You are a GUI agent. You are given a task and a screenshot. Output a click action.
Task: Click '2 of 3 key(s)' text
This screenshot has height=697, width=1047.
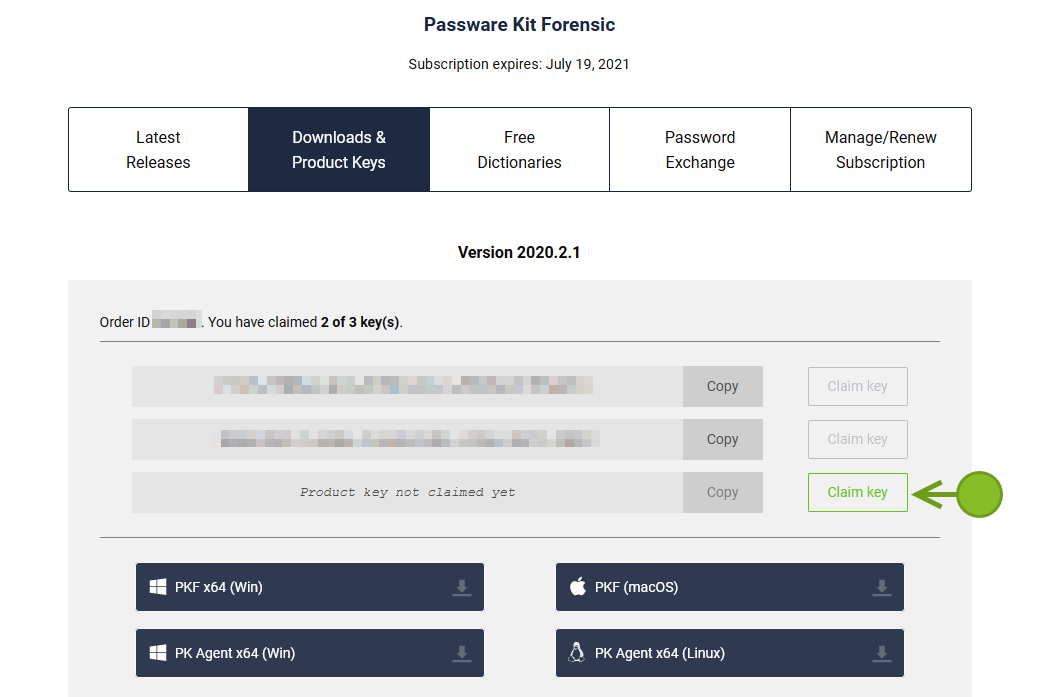[360, 322]
